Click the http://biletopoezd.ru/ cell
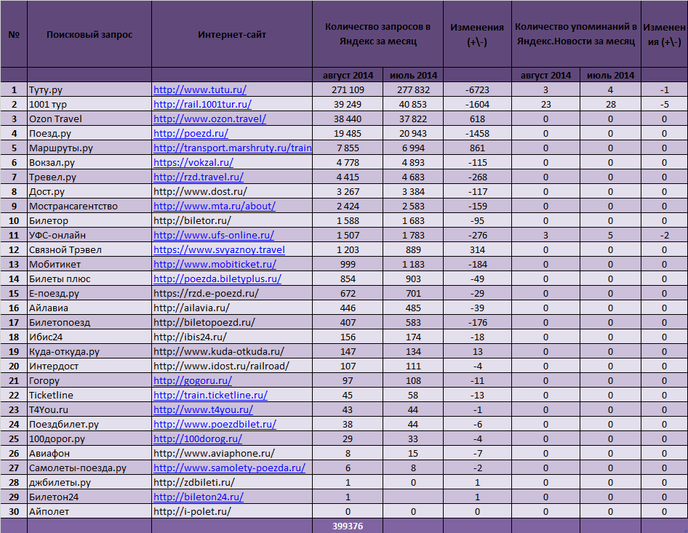Screen dimensions: 688x533 232,322
